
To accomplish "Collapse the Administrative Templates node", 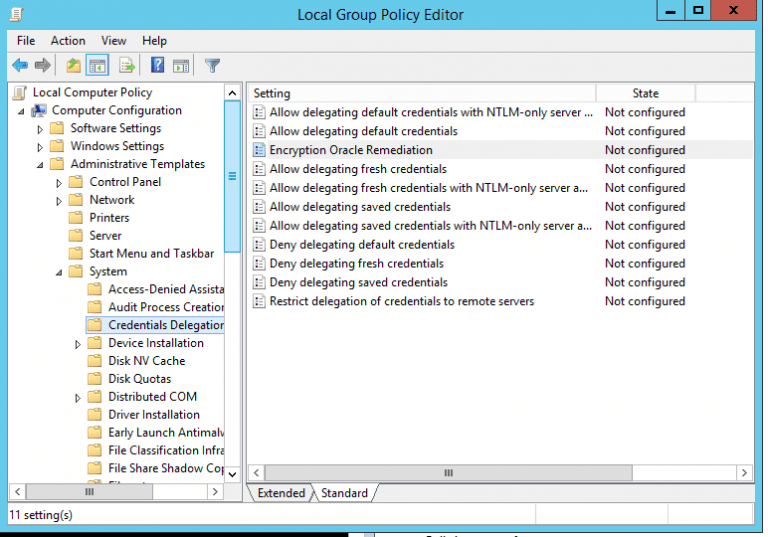I will [40, 165].
